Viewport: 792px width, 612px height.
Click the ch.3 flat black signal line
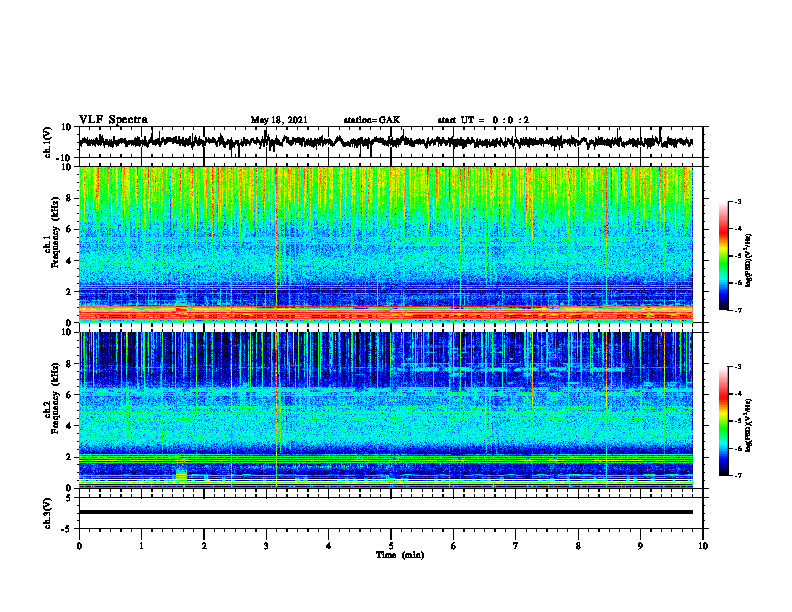(x=385, y=512)
